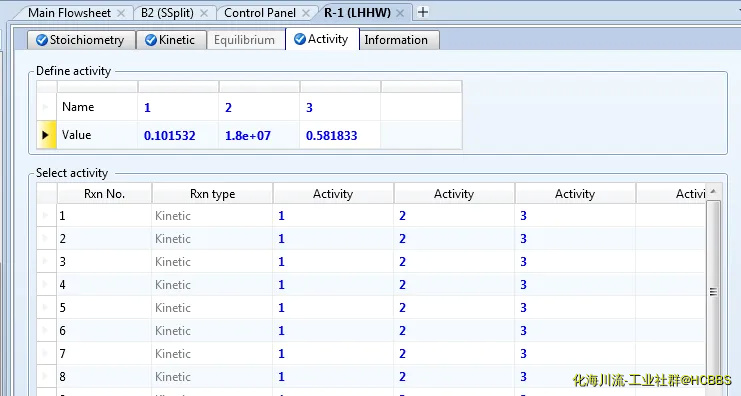741x396 pixels.
Task: Click Kinetic type cell for reaction 2
Action: coord(212,239)
